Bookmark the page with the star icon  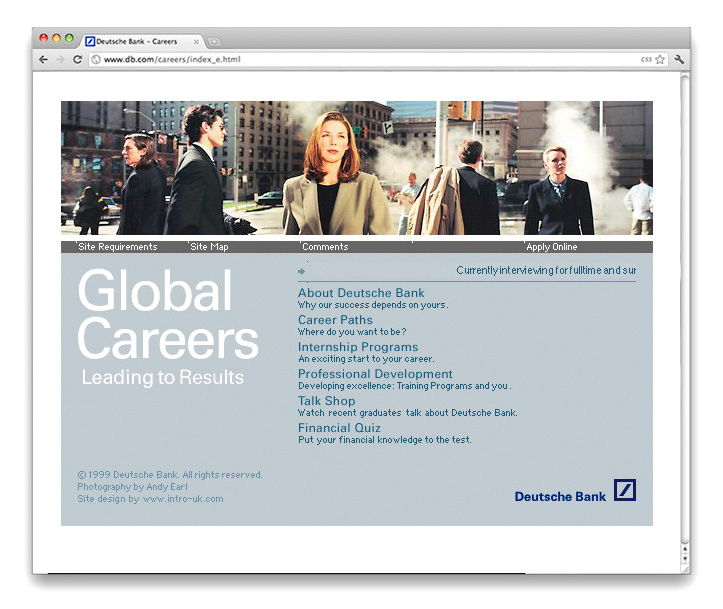(x=660, y=59)
